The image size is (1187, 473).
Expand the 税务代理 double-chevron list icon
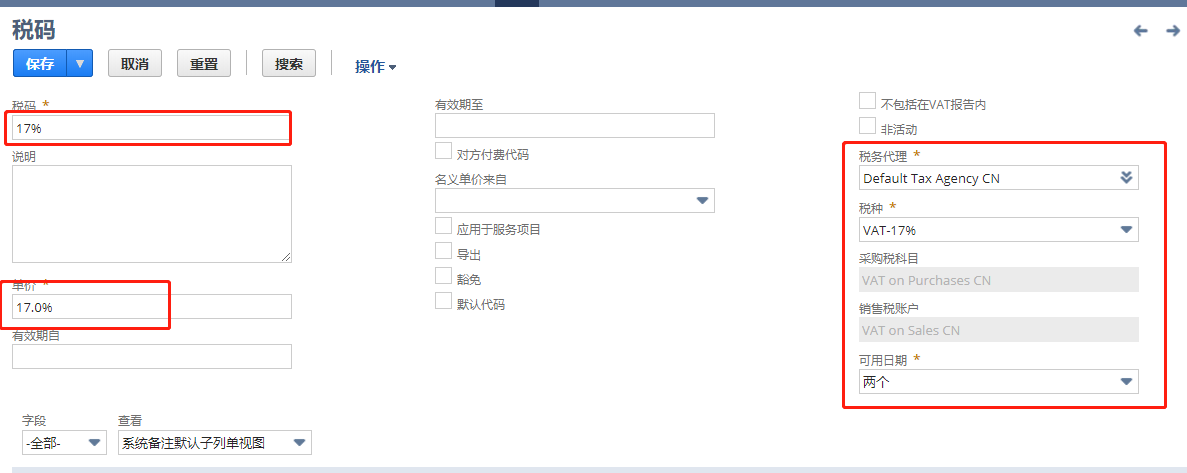tap(1127, 178)
